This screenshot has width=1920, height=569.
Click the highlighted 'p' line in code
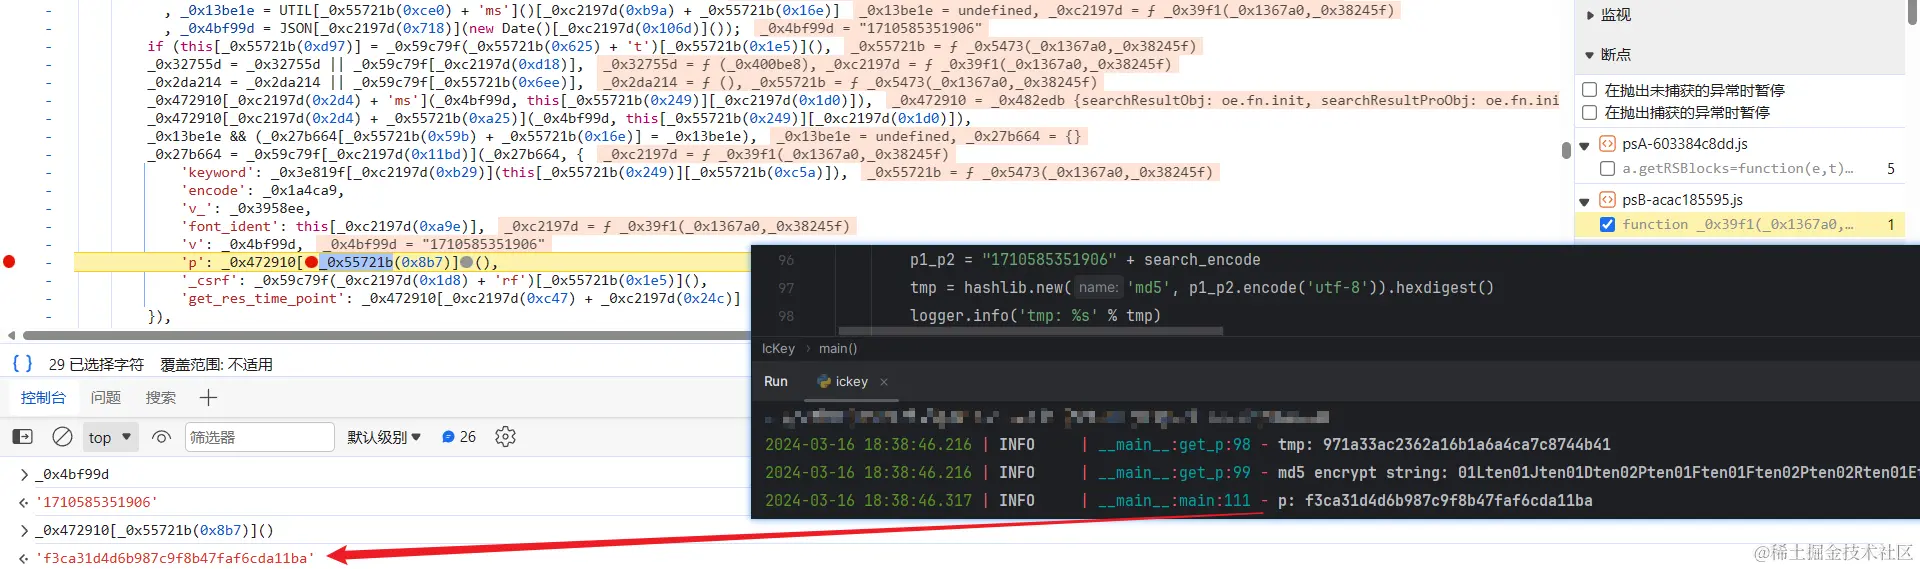tap(412, 262)
